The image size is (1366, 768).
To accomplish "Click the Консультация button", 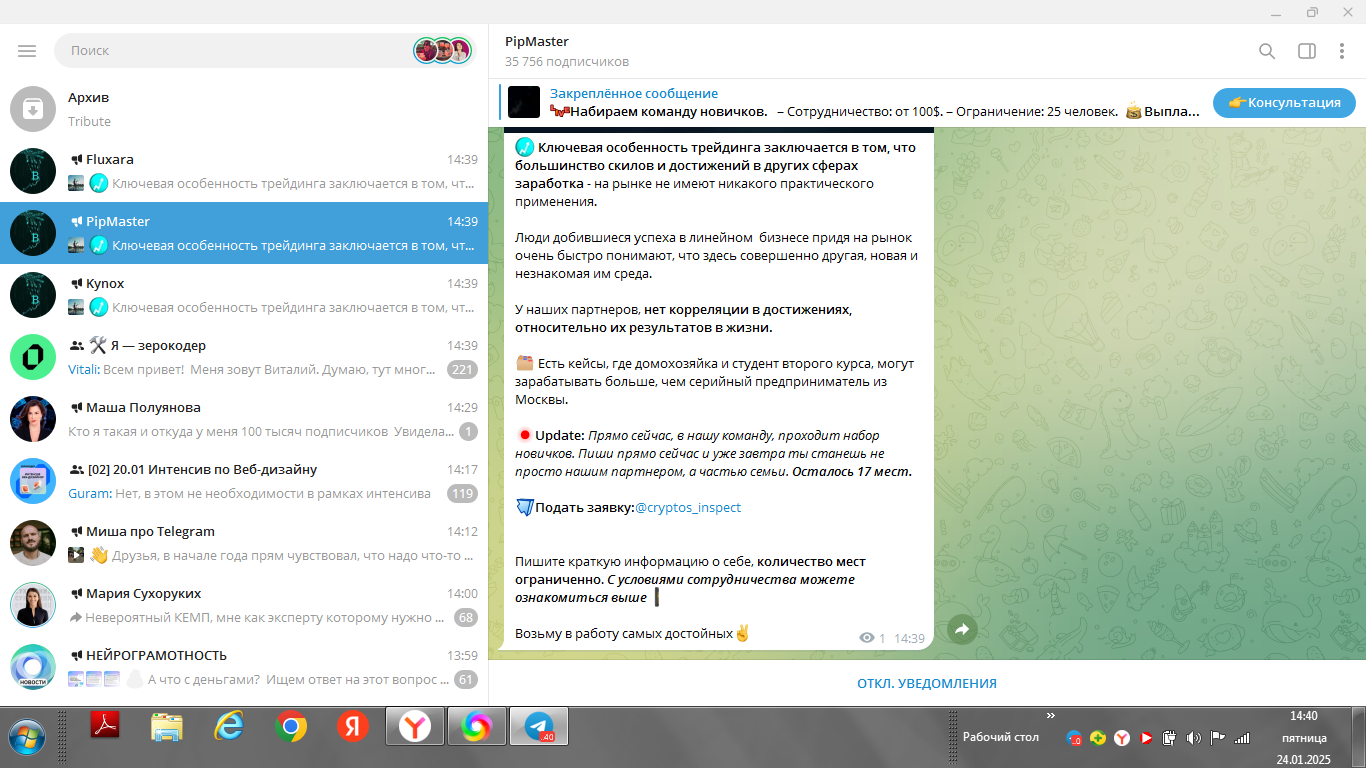I will pos(1284,102).
